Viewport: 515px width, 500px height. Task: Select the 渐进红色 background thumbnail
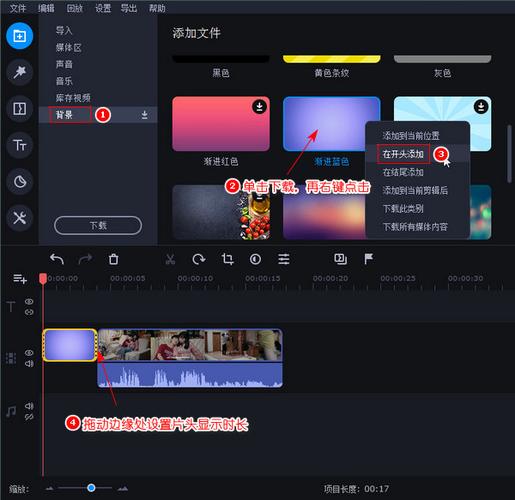point(221,124)
